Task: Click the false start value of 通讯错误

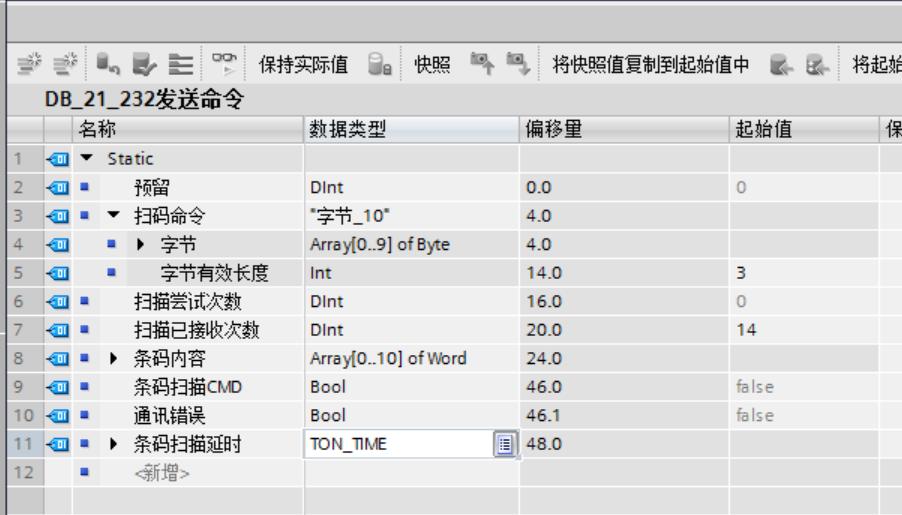Action: [x=755, y=415]
